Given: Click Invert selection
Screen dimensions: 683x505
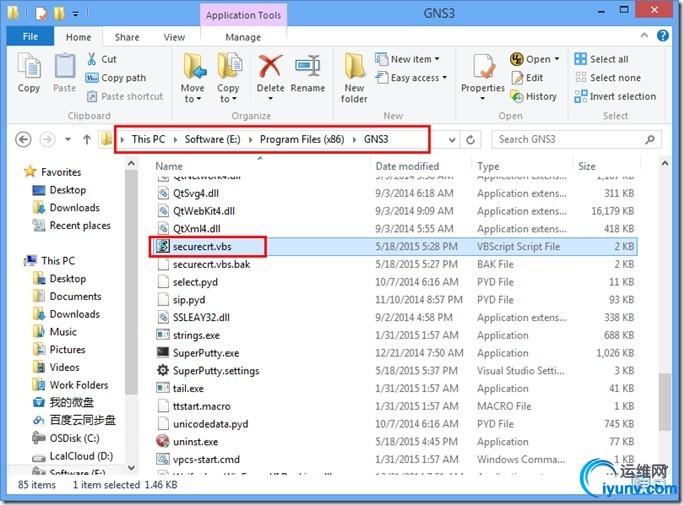Looking at the screenshot, I should coord(615,96).
